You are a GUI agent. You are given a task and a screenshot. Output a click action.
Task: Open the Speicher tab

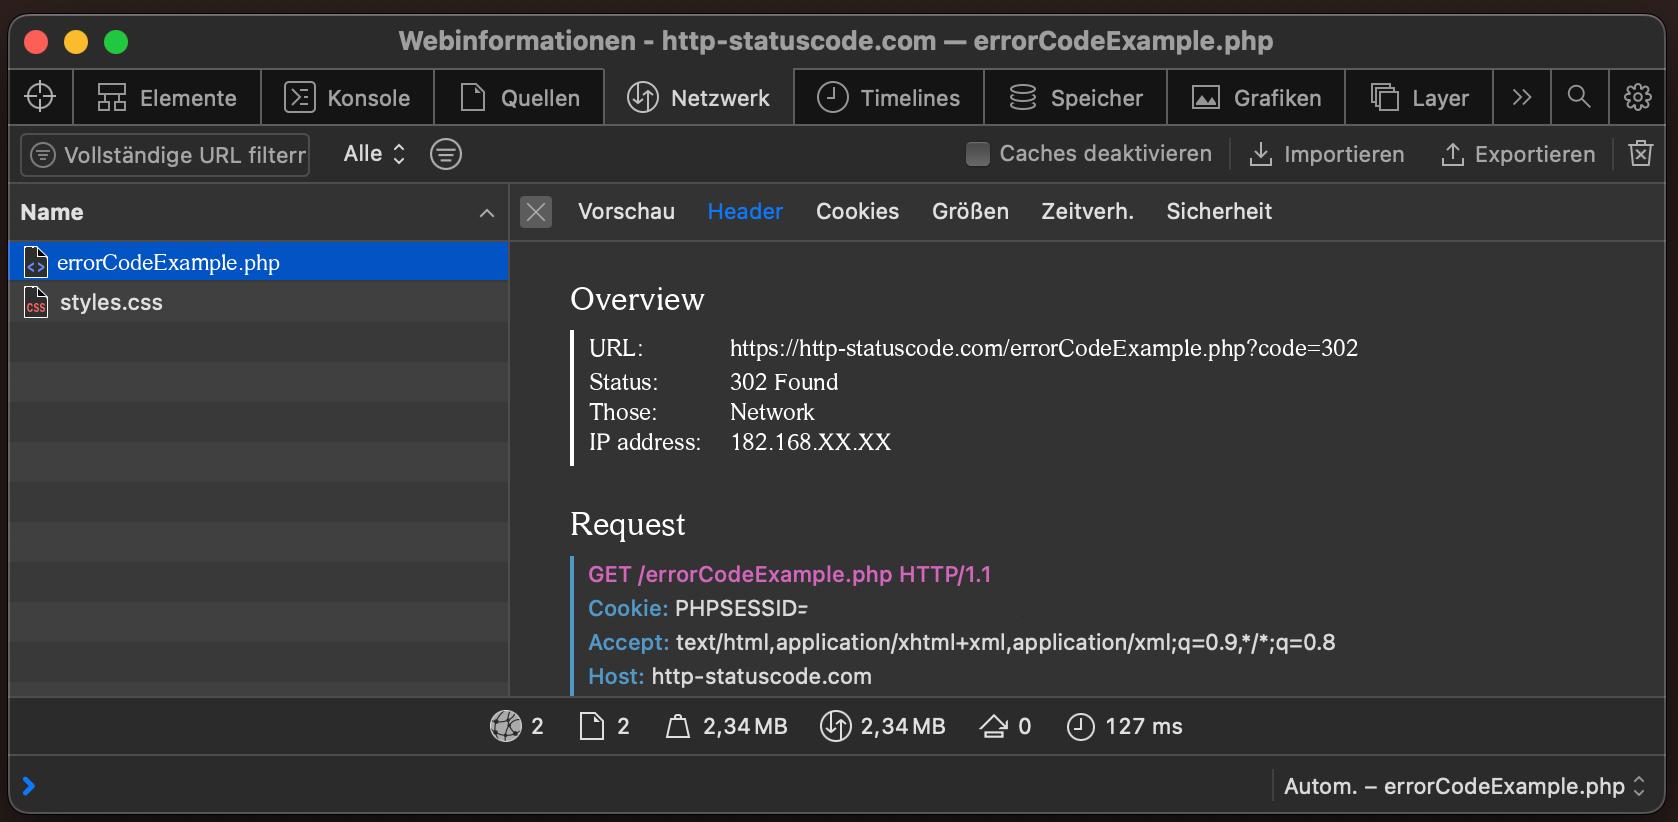click(x=1075, y=97)
